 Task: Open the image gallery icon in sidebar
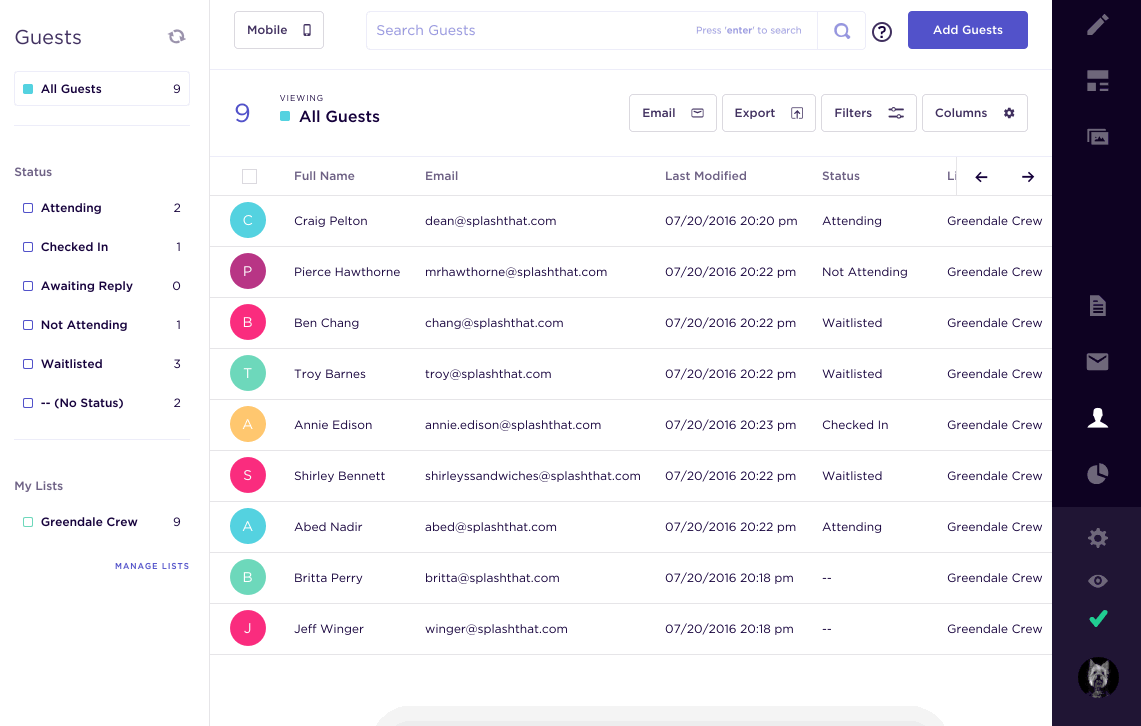point(1097,137)
